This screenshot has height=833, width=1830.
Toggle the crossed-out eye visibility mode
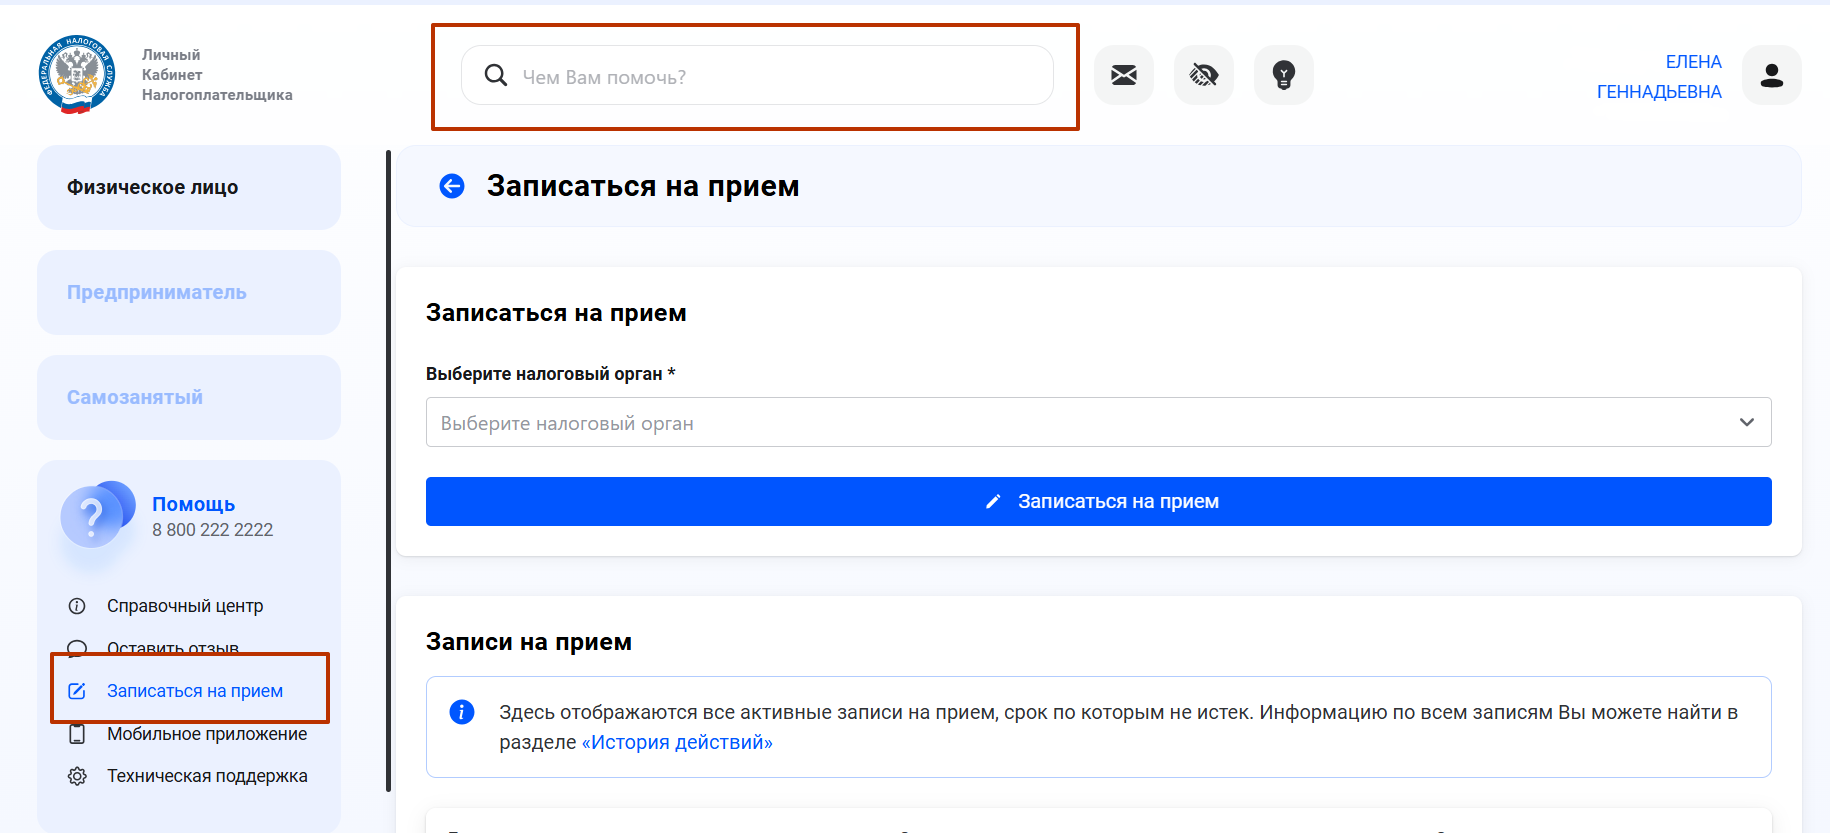tap(1204, 75)
